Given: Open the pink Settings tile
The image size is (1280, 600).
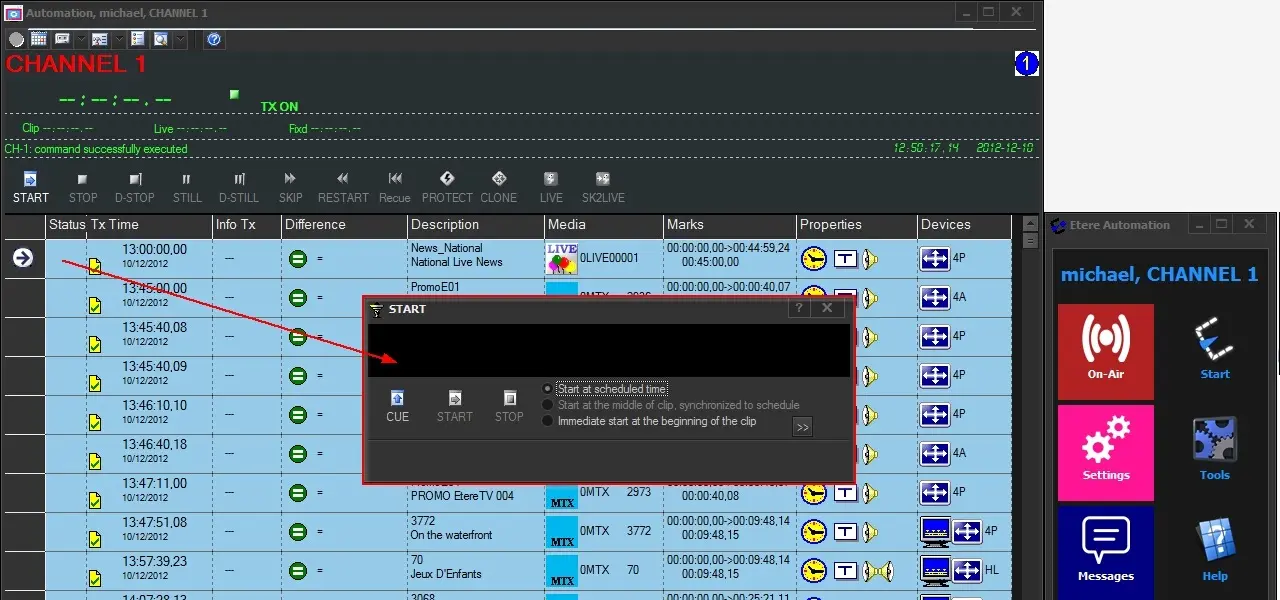Looking at the screenshot, I should pyautogui.click(x=1105, y=452).
